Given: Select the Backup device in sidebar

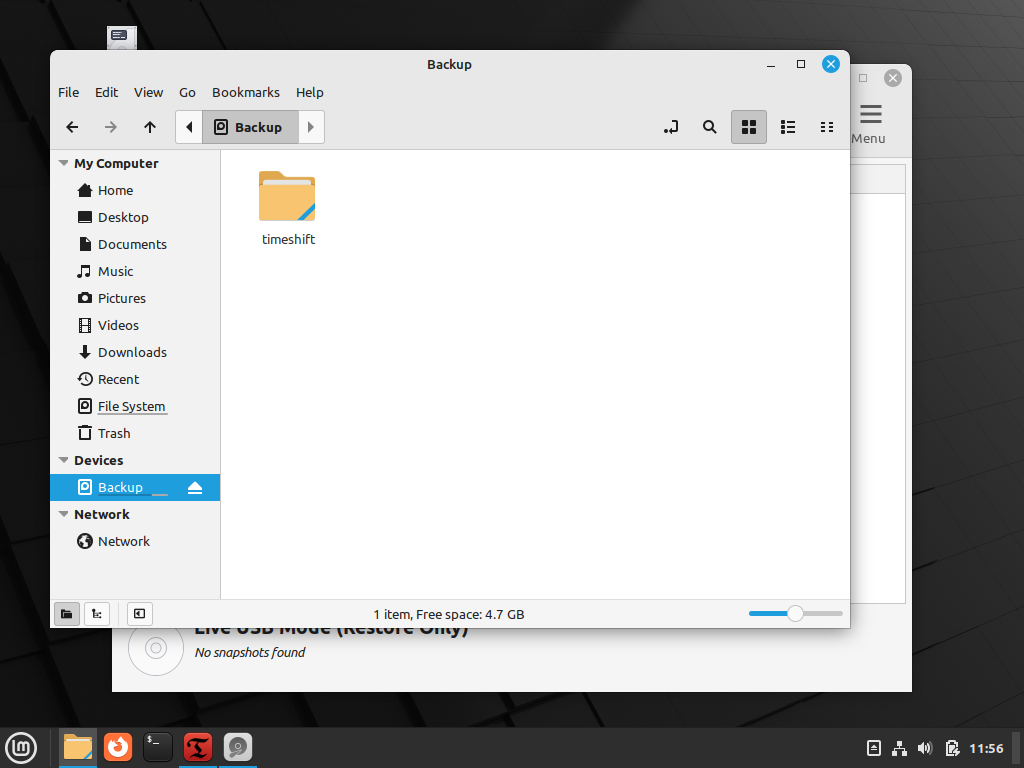Looking at the screenshot, I should (x=135, y=487).
